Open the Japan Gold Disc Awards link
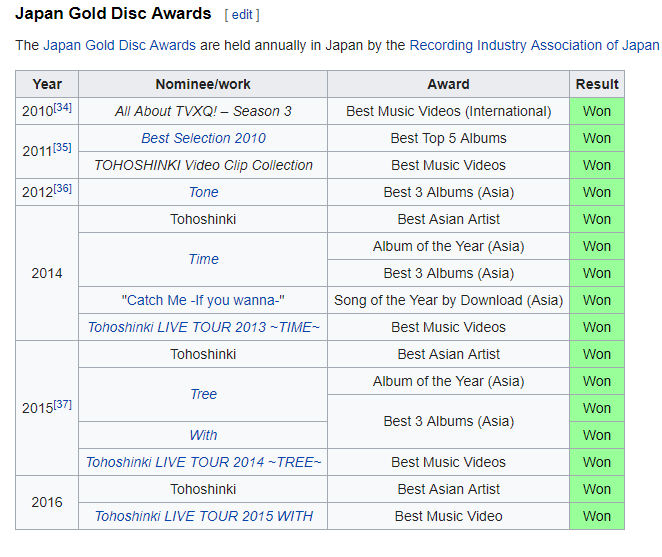 (119, 45)
